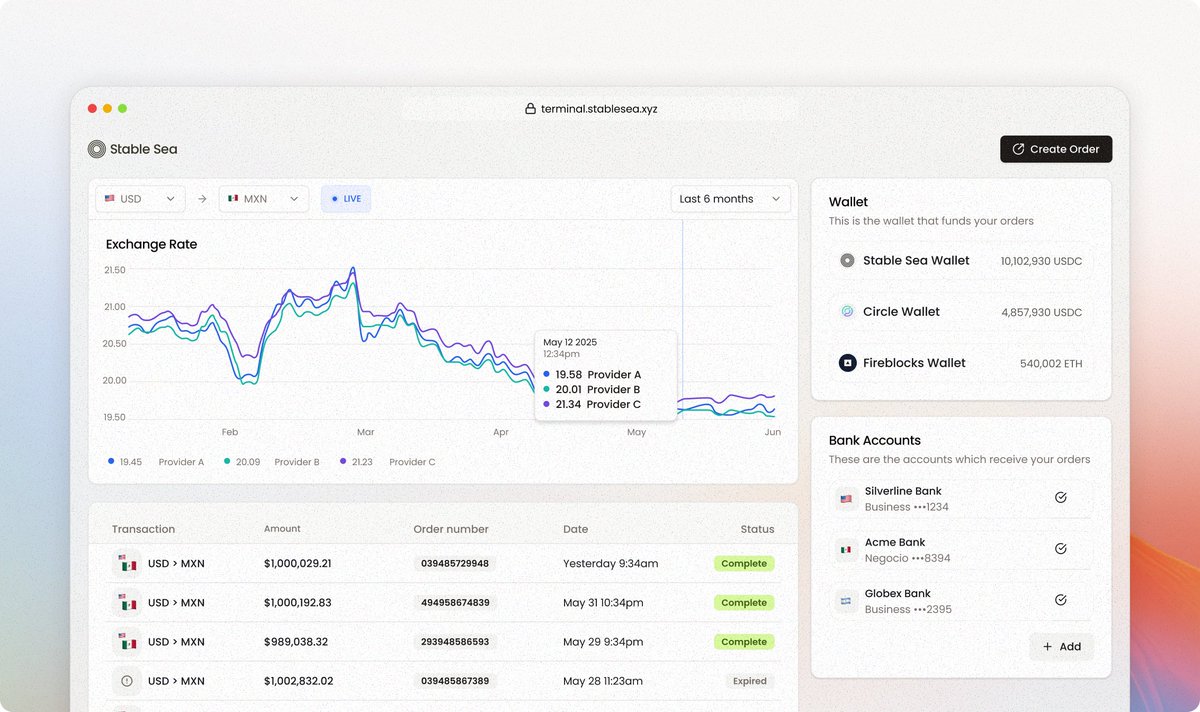1200x712 pixels.
Task: Open the Last 6 months range dropdown
Action: click(x=730, y=199)
